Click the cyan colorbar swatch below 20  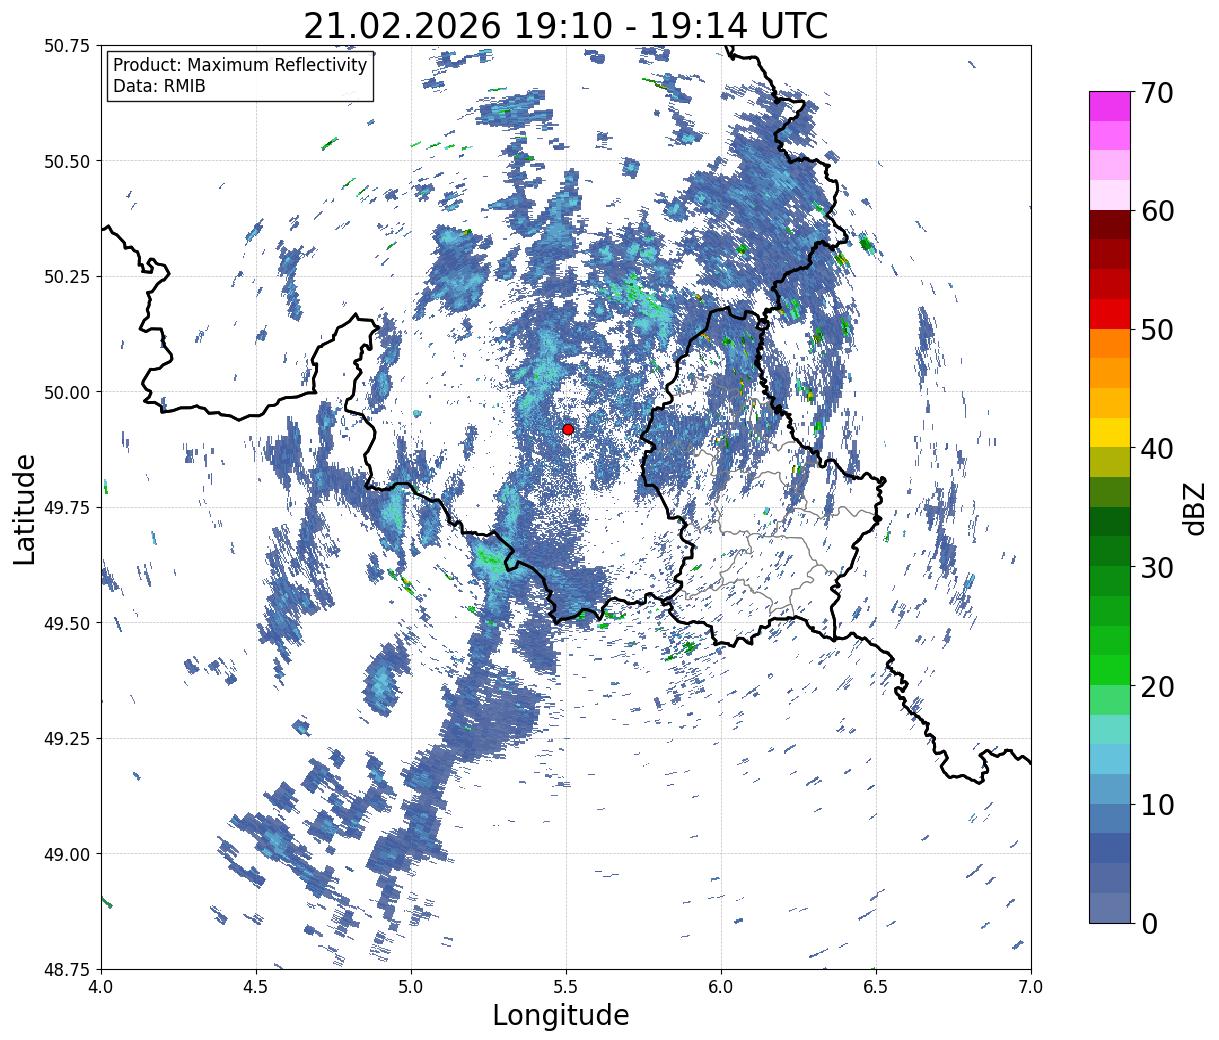(1110, 729)
